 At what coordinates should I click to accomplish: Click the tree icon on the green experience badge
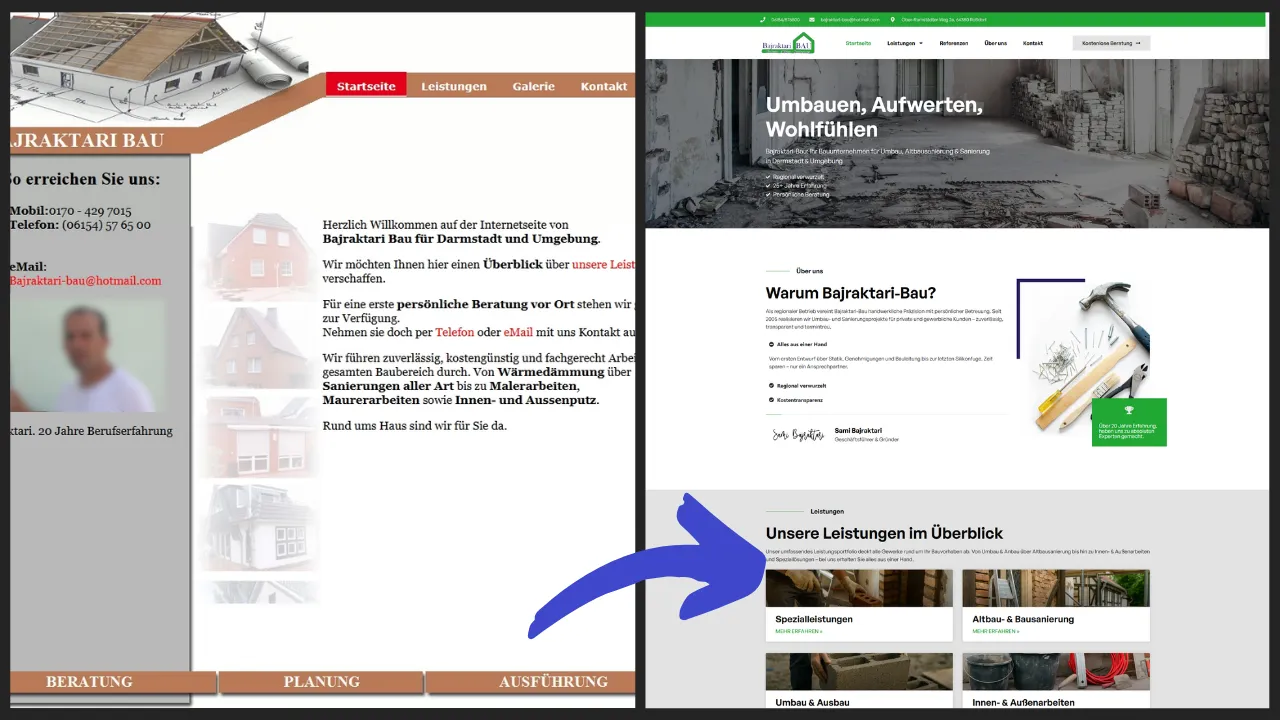[x=1129, y=409]
